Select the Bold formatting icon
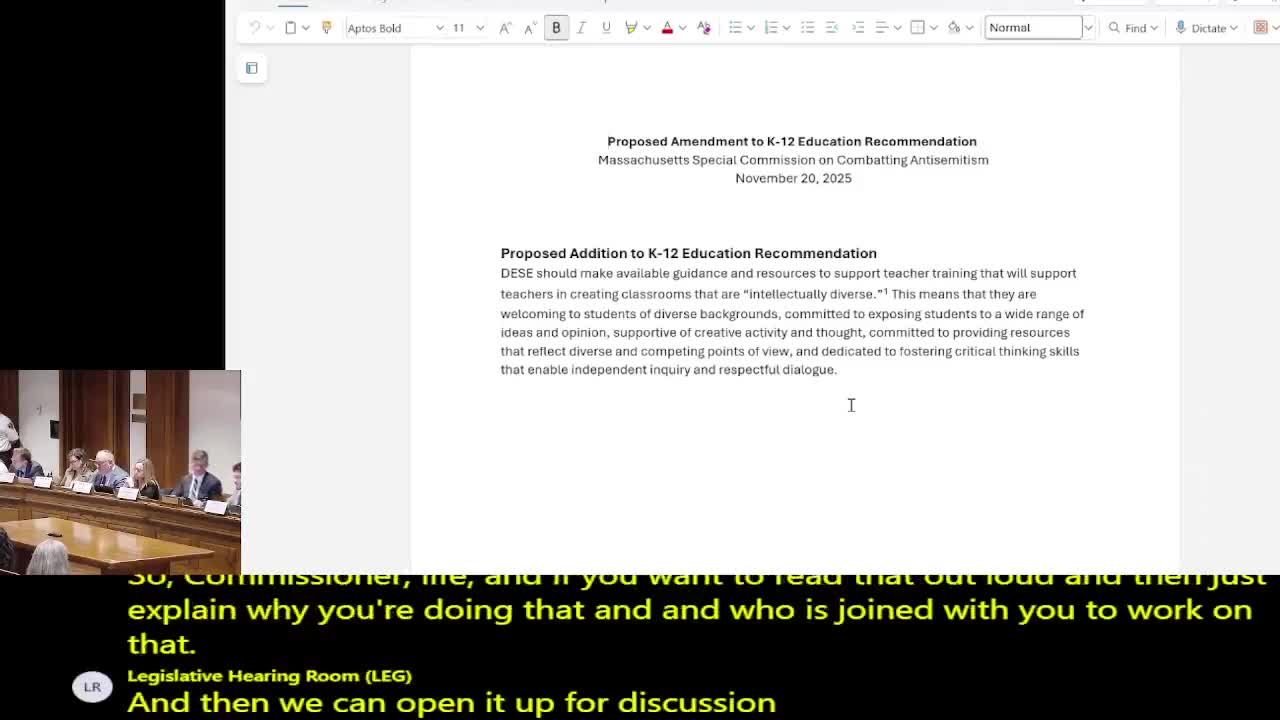The image size is (1280, 720). (556, 27)
